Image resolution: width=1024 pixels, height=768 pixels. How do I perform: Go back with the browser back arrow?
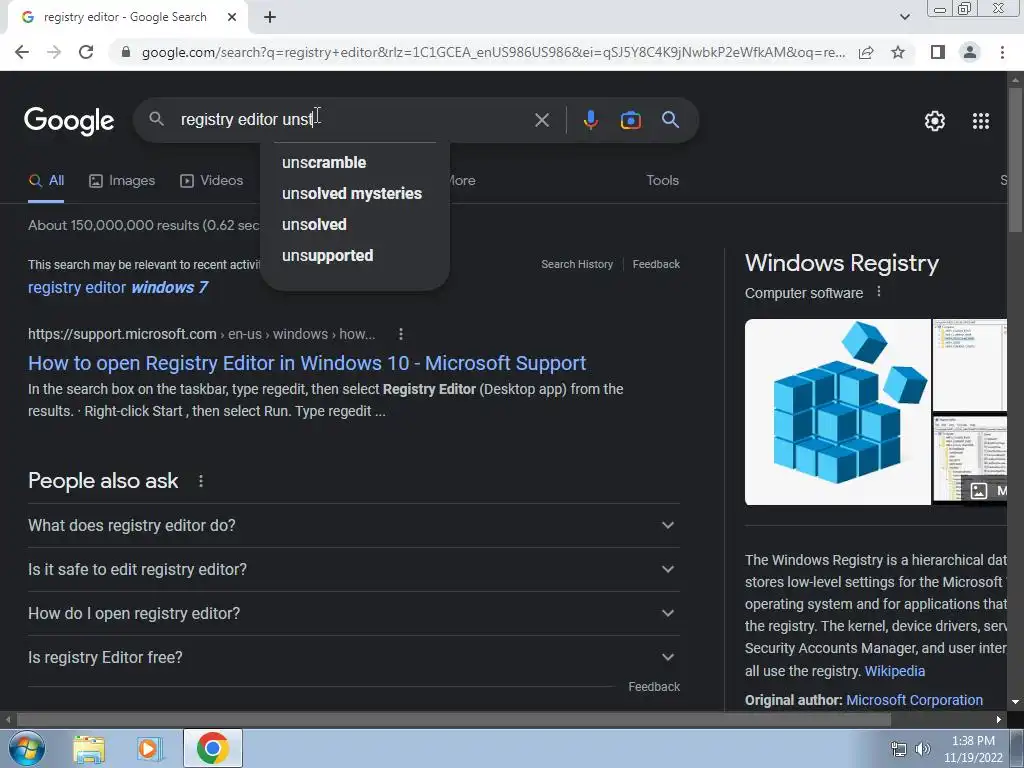pyautogui.click(x=22, y=52)
